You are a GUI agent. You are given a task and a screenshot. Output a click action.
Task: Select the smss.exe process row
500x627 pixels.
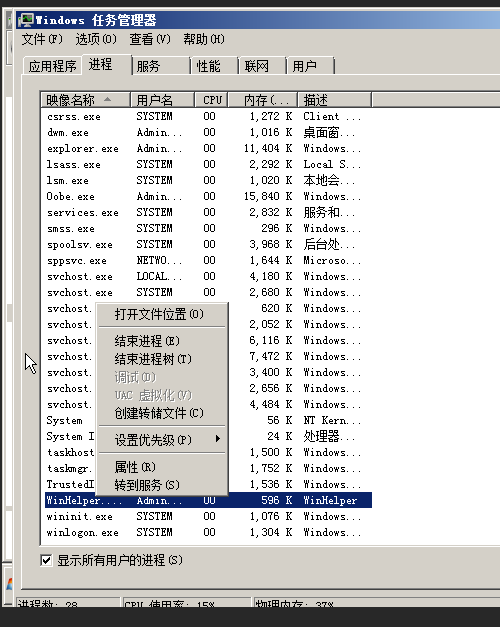coord(208,228)
